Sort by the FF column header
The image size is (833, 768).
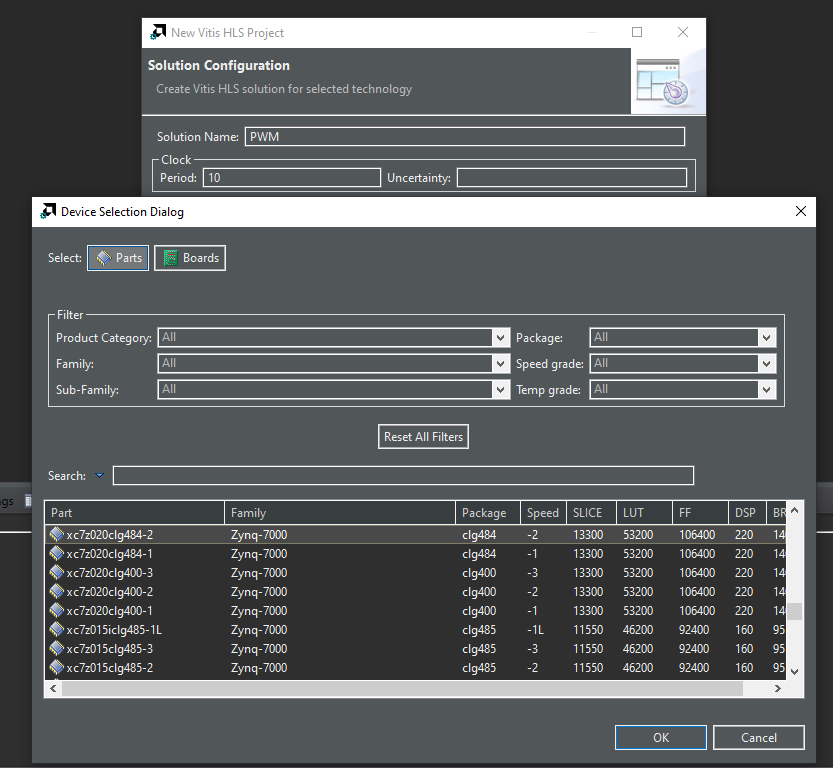tap(700, 513)
